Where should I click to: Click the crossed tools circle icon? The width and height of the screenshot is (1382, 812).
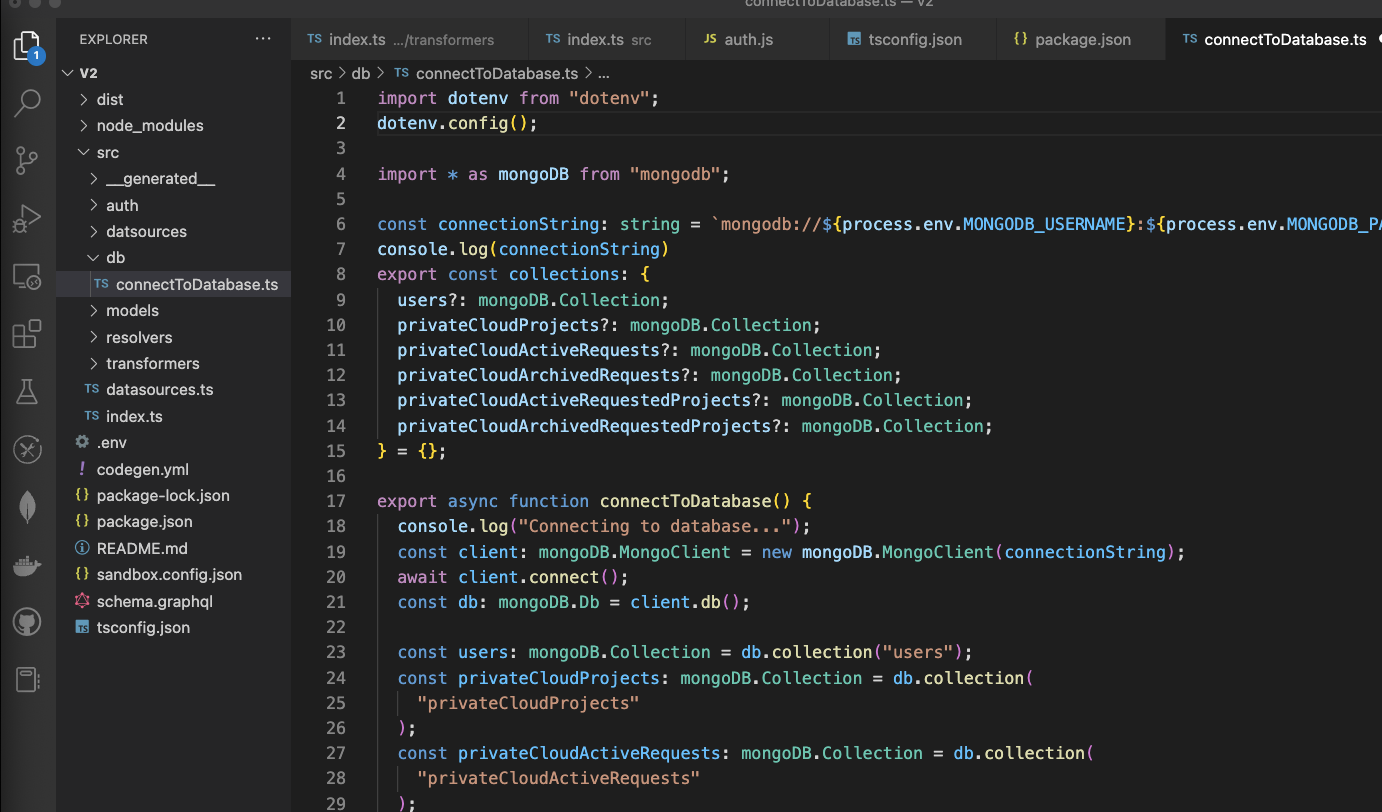click(x=27, y=450)
